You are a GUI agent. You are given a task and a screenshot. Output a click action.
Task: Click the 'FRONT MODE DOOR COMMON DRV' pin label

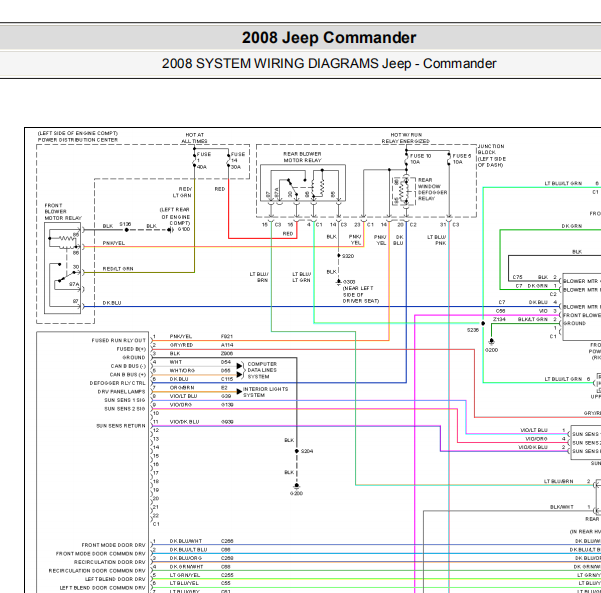click(101, 554)
